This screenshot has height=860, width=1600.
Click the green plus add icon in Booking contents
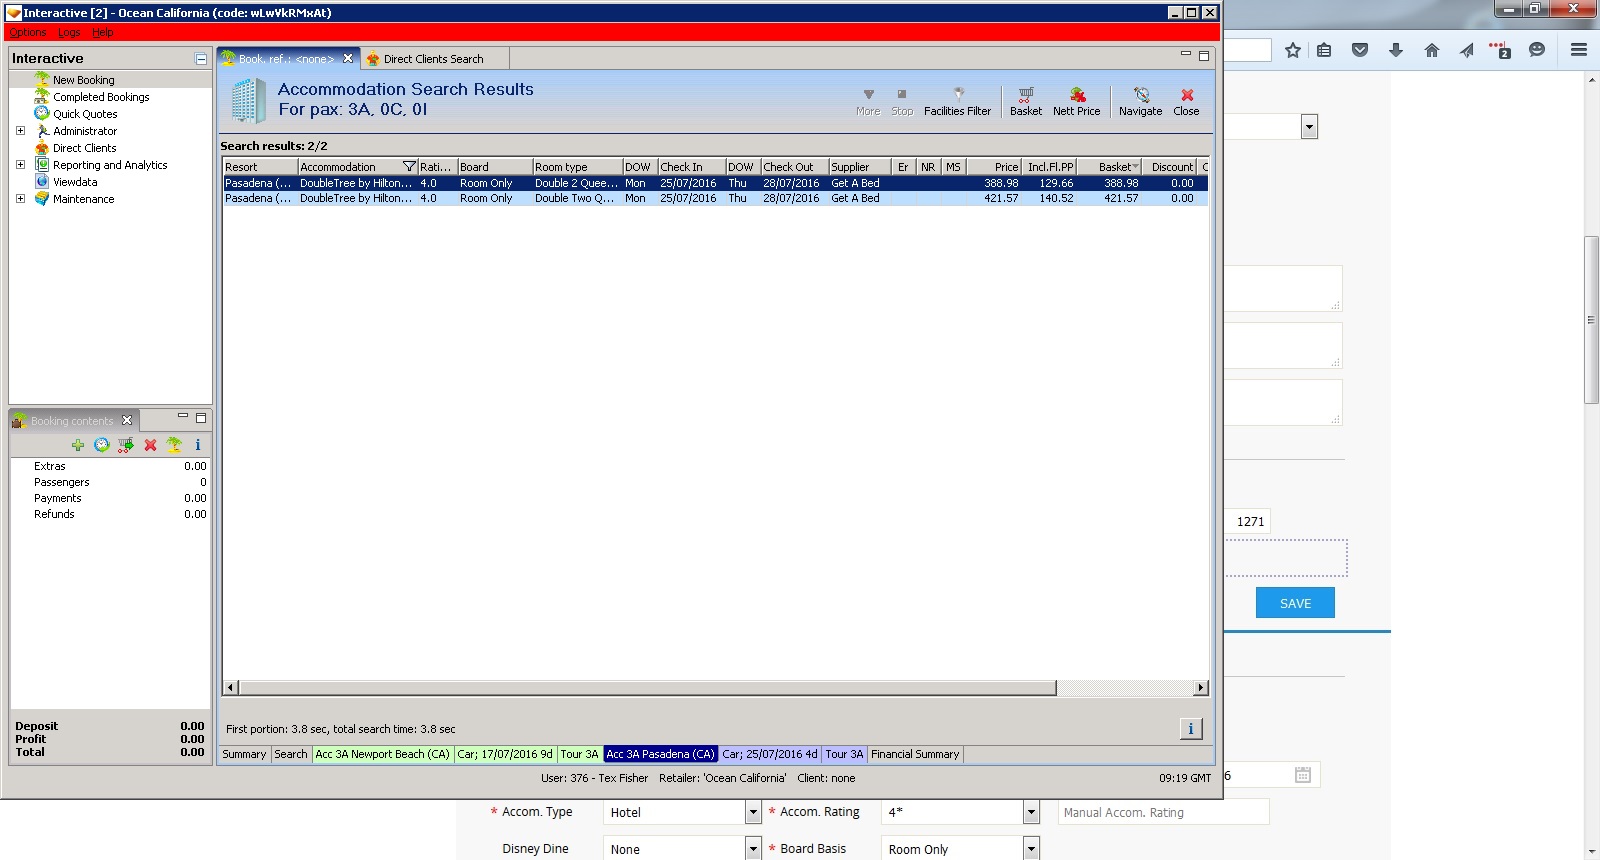click(x=78, y=445)
